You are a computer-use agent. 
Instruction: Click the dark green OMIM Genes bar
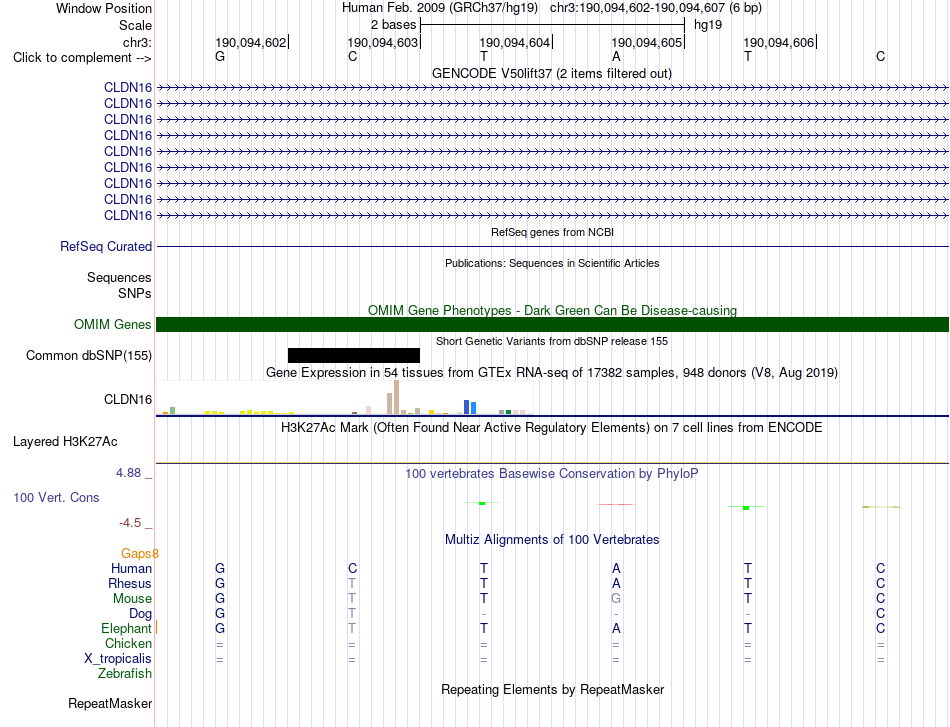click(x=553, y=324)
